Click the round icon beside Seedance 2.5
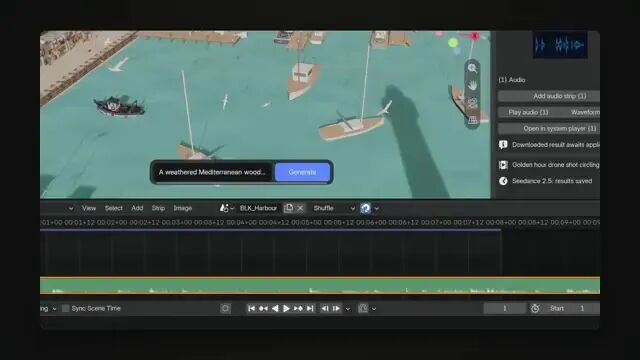This screenshot has height=360, width=640. click(x=503, y=181)
